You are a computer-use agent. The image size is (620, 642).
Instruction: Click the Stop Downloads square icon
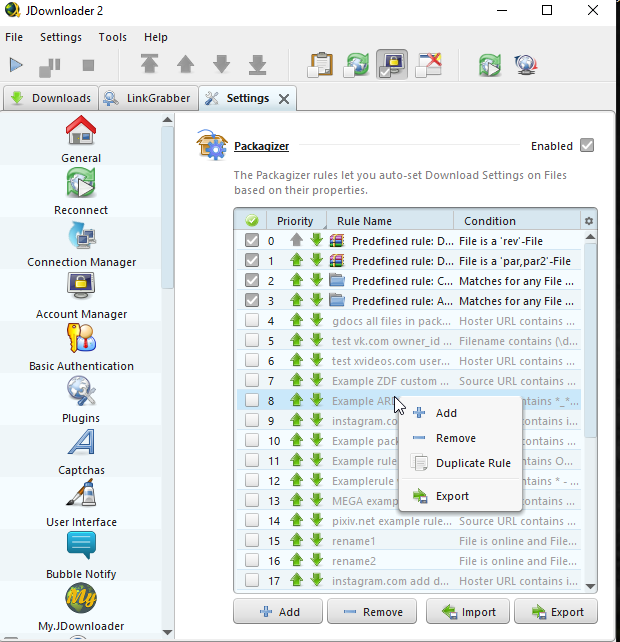(88, 65)
